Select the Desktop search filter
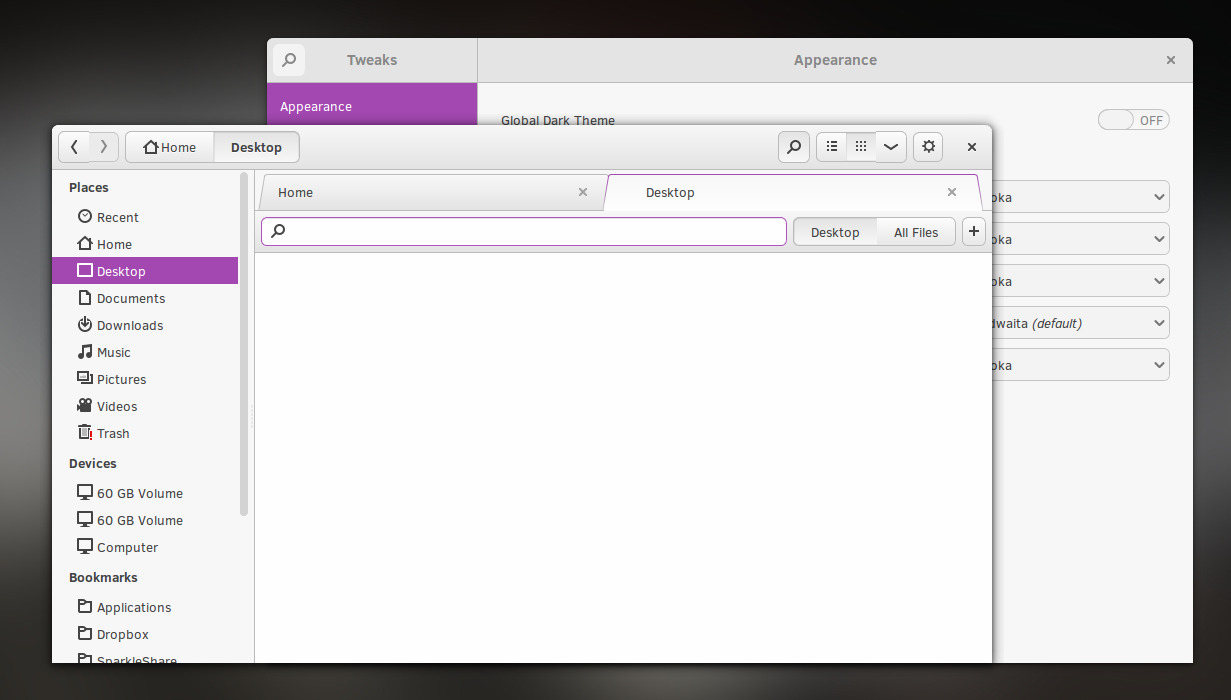 point(835,231)
